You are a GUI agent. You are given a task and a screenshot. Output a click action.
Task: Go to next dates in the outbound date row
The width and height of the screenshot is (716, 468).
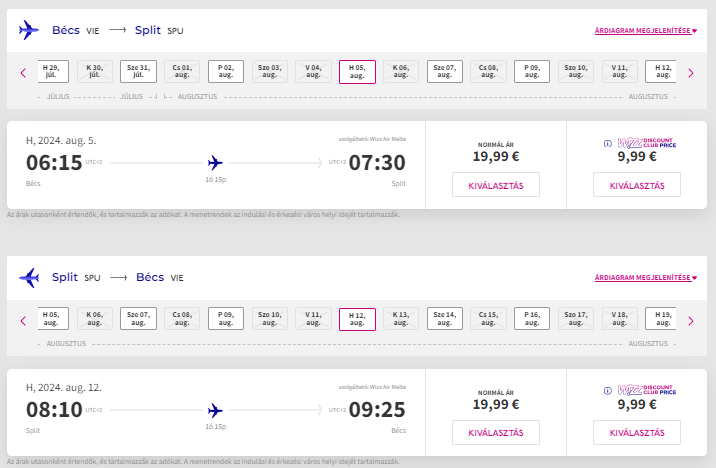[690, 73]
